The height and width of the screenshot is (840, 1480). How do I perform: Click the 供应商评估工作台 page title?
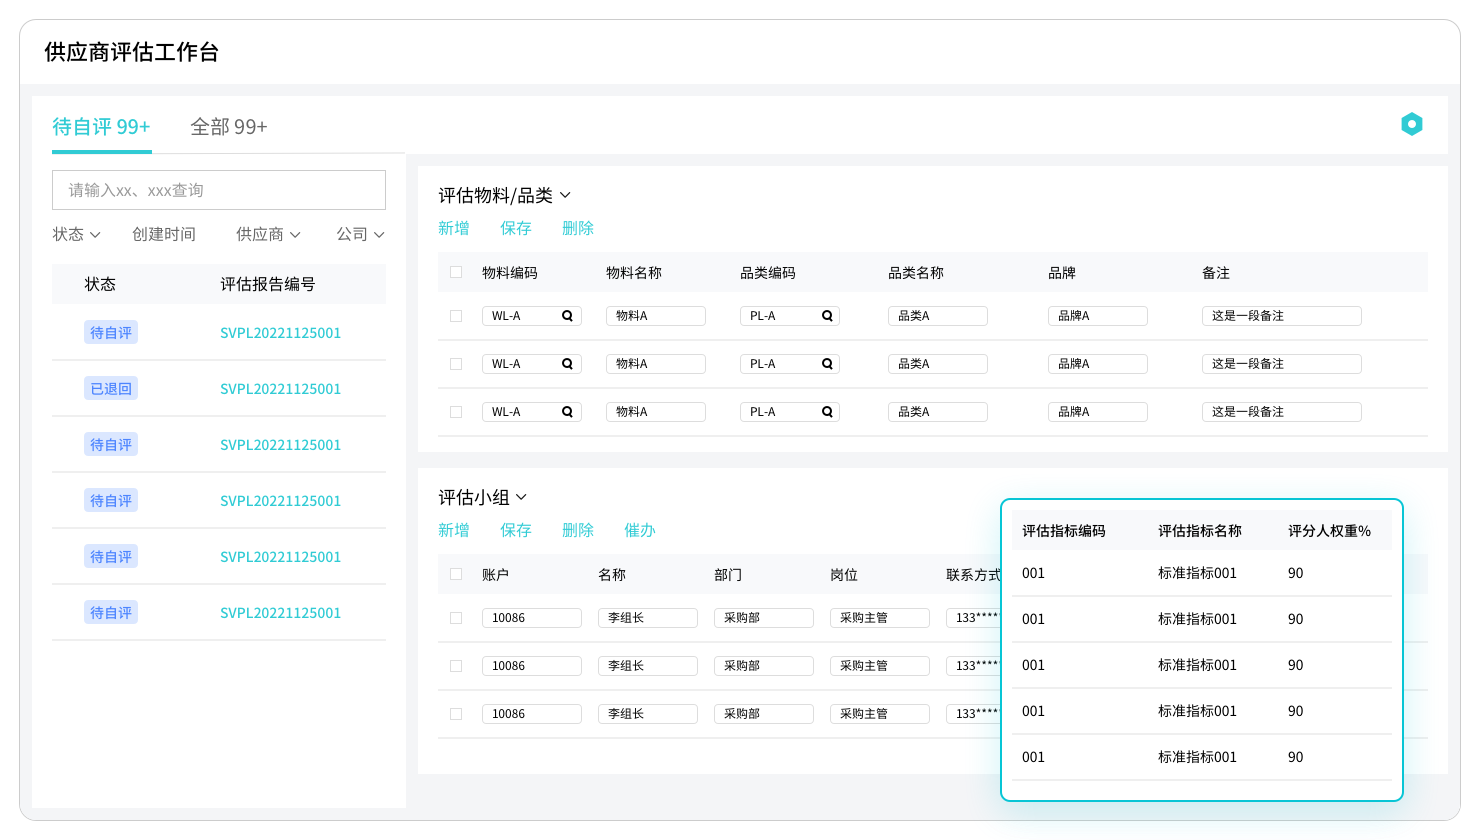click(x=132, y=52)
